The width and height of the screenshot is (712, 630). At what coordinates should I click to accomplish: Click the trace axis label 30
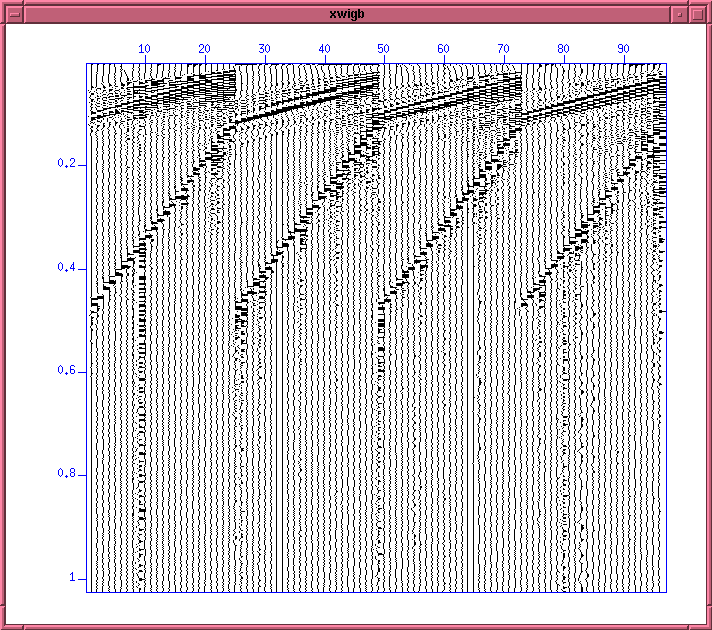(x=264, y=48)
